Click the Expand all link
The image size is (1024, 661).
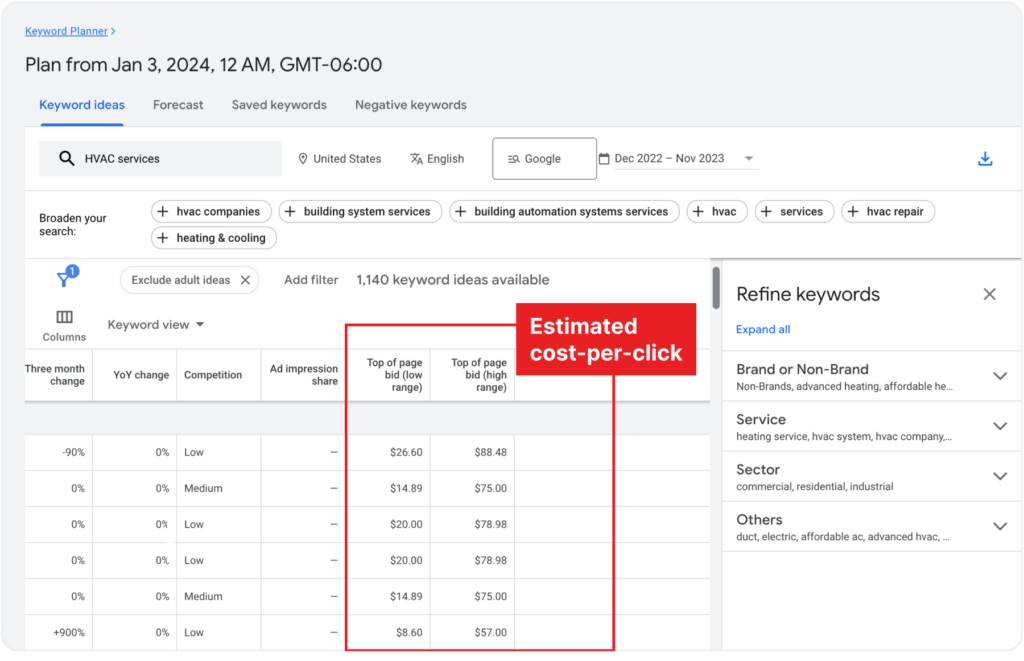(x=763, y=329)
